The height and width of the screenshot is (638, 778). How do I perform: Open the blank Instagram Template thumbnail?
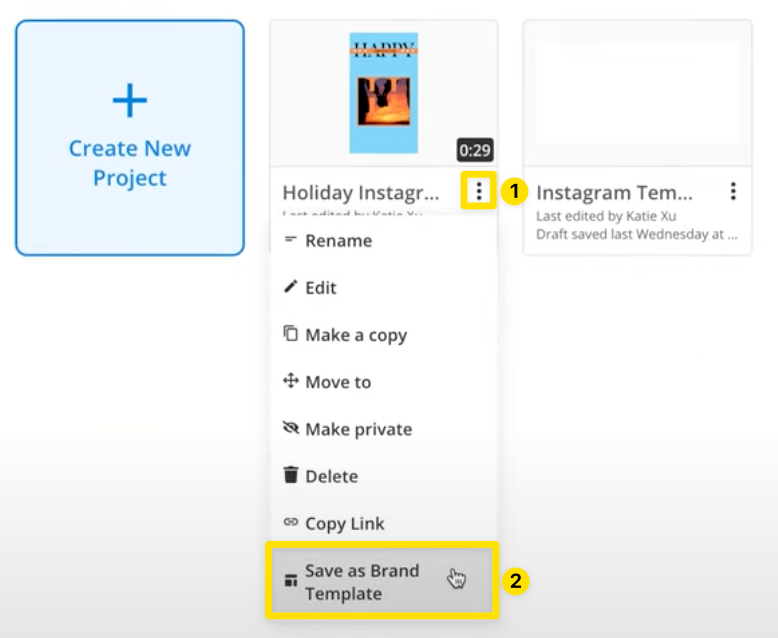tap(637, 93)
